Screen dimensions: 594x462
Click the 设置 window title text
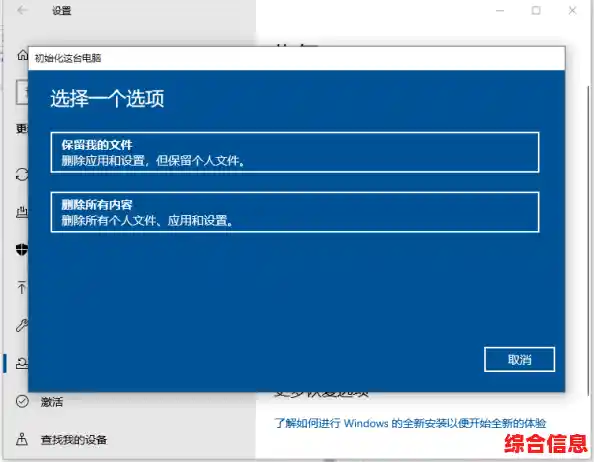coord(62,11)
